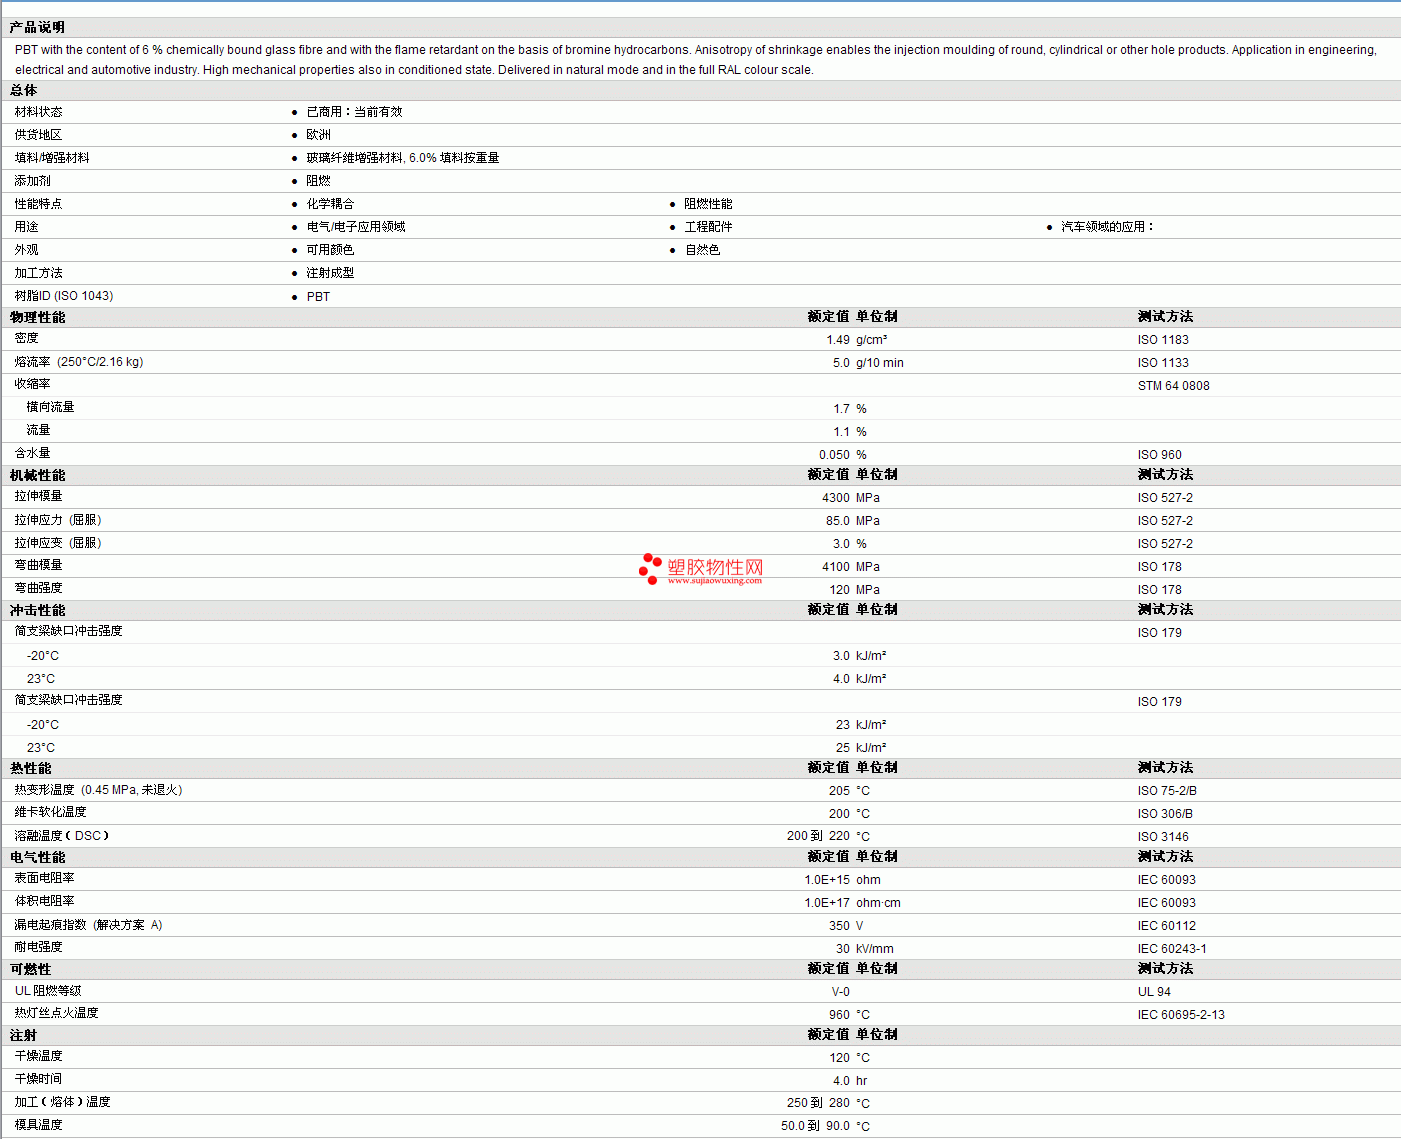Click the 机械性能 section heading

click(x=37, y=475)
